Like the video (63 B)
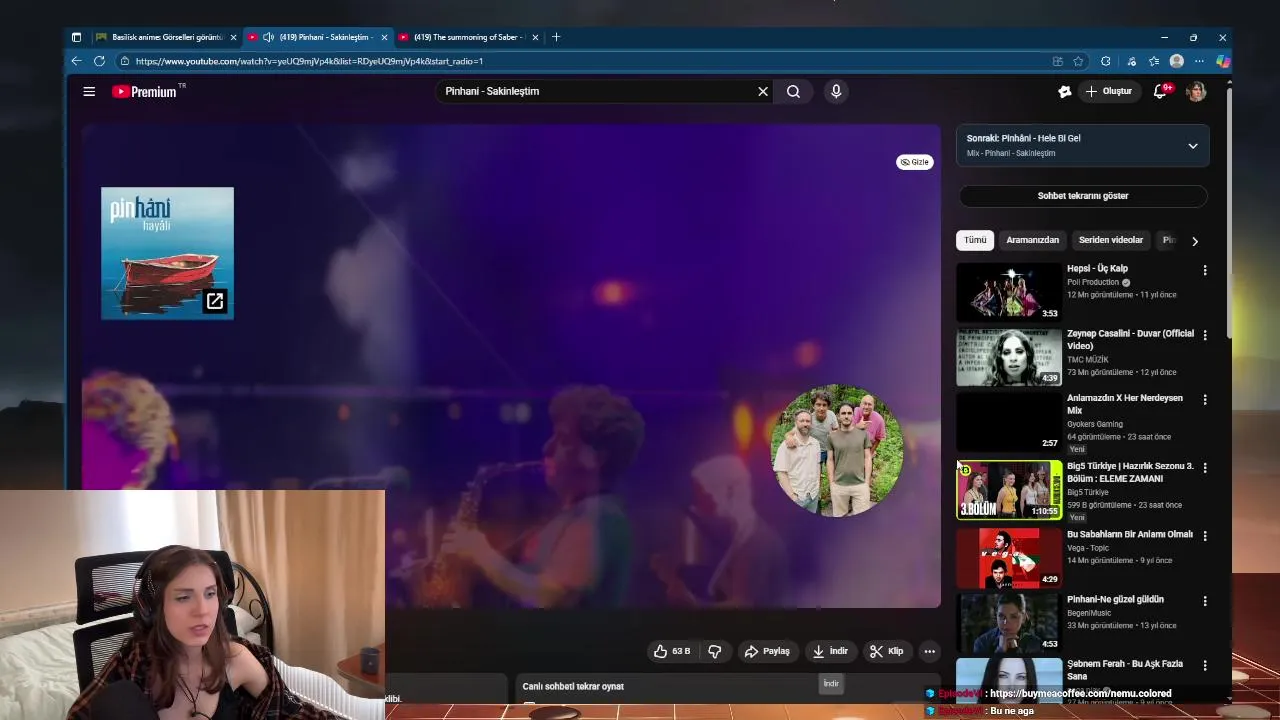The height and width of the screenshot is (720, 1280). point(672,651)
